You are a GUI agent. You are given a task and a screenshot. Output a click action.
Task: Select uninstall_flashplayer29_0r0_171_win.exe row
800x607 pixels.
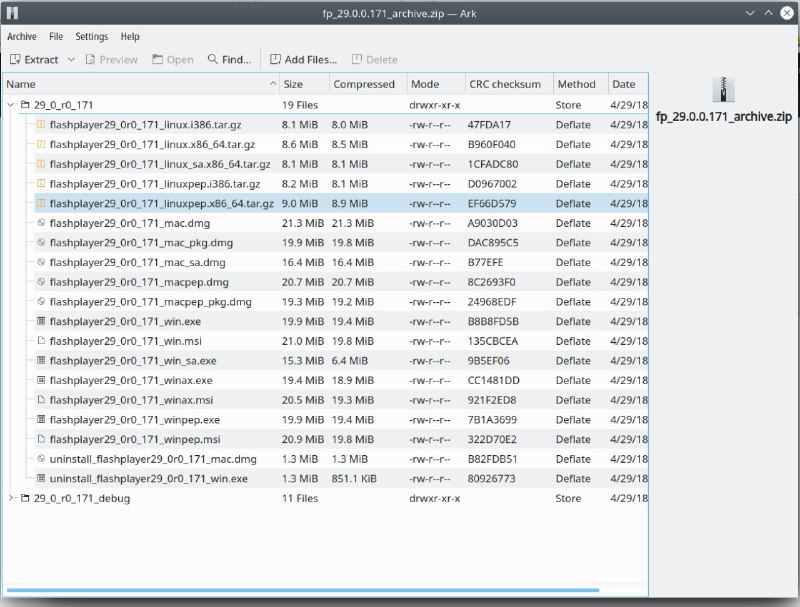pos(148,479)
